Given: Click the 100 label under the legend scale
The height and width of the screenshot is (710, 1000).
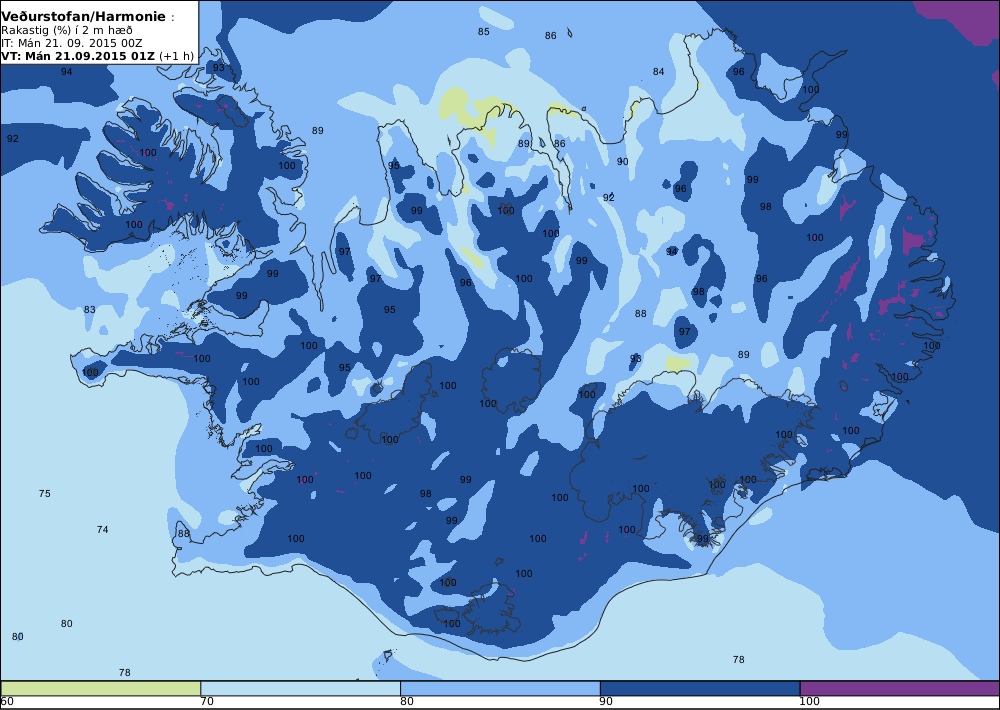Looking at the screenshot, I should pos(810,702).
